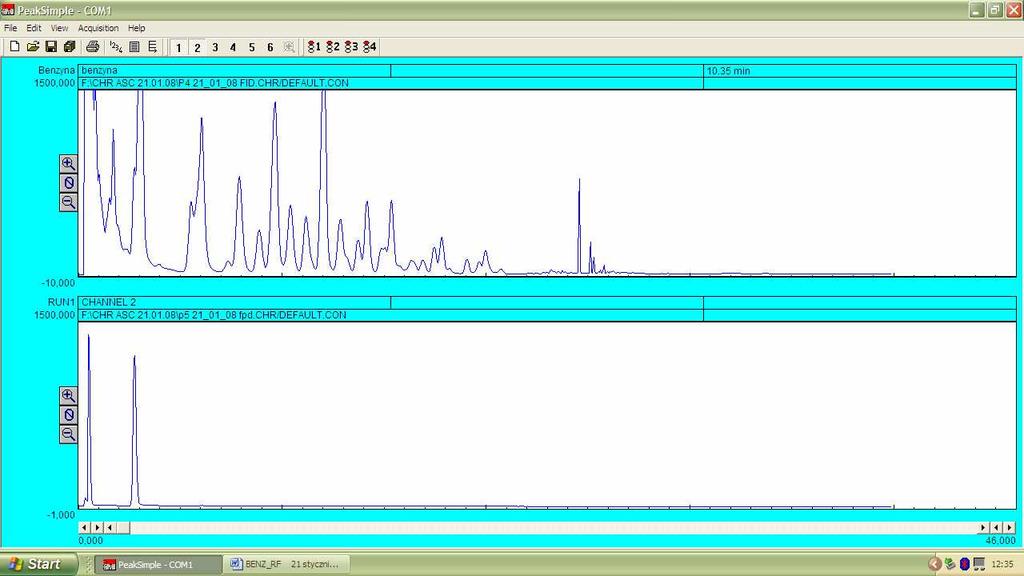Screen dimensions: 1024x576
Task: Open the results table icon in the toolbar
Action: (134, 46)
